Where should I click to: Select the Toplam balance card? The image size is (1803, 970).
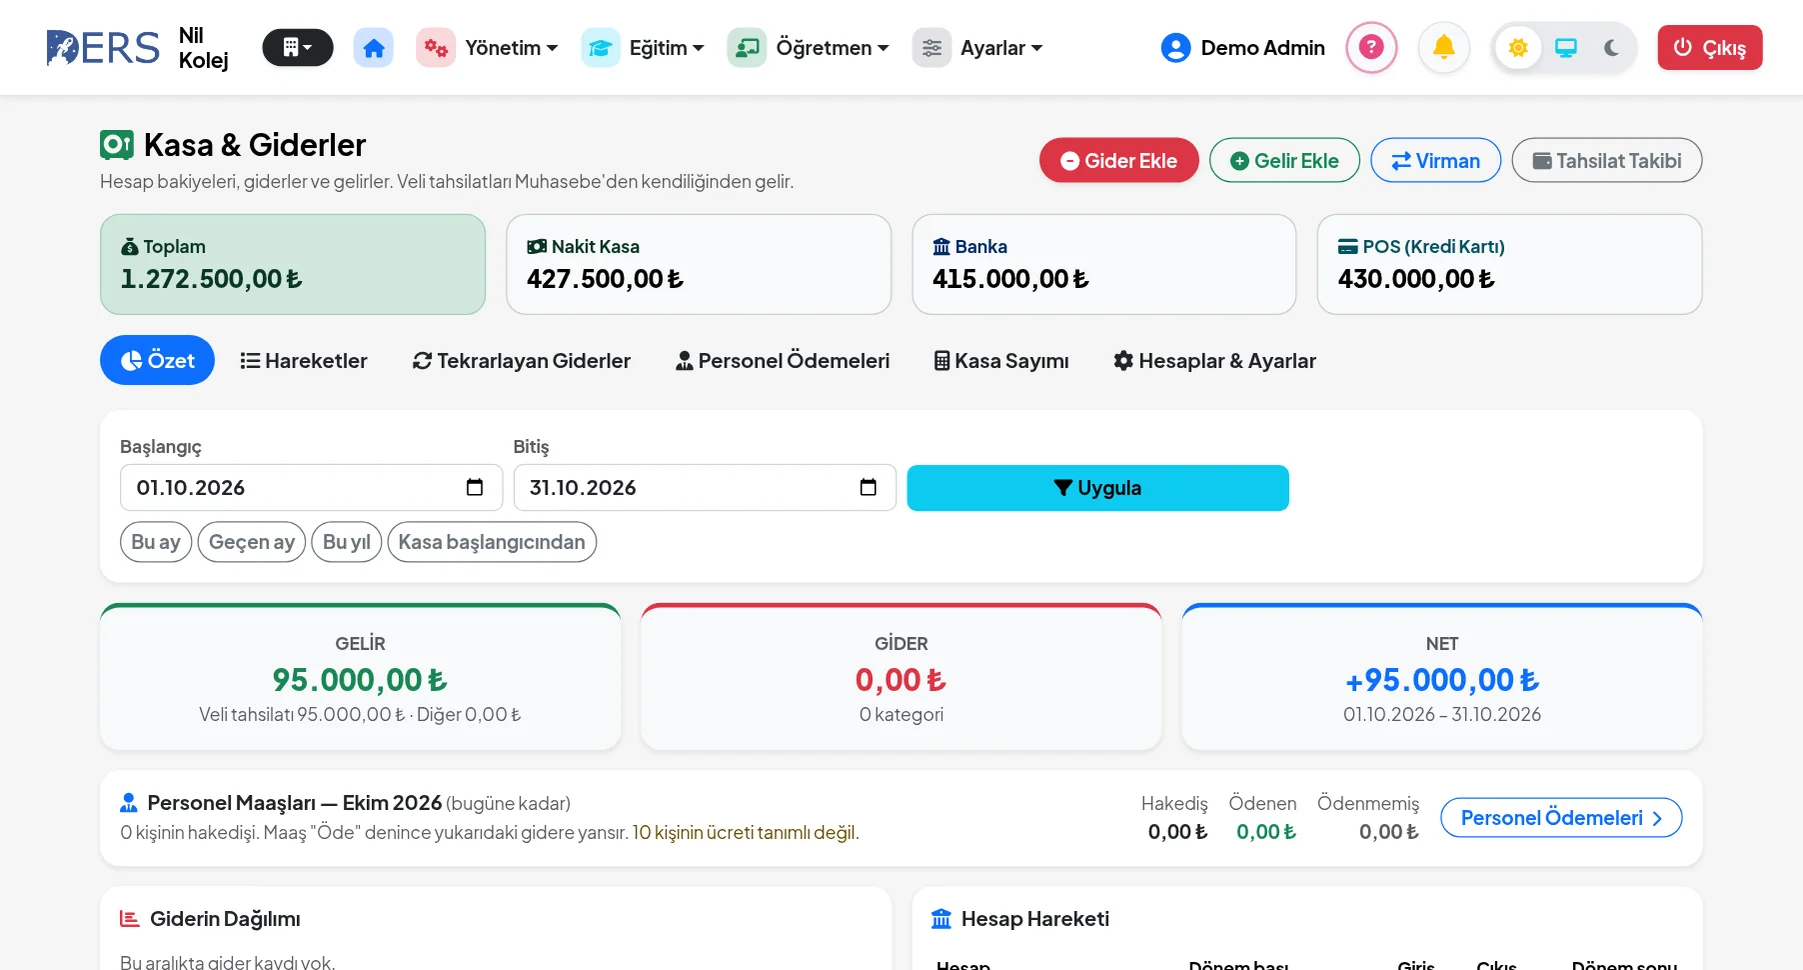click(x=293, y=264)
